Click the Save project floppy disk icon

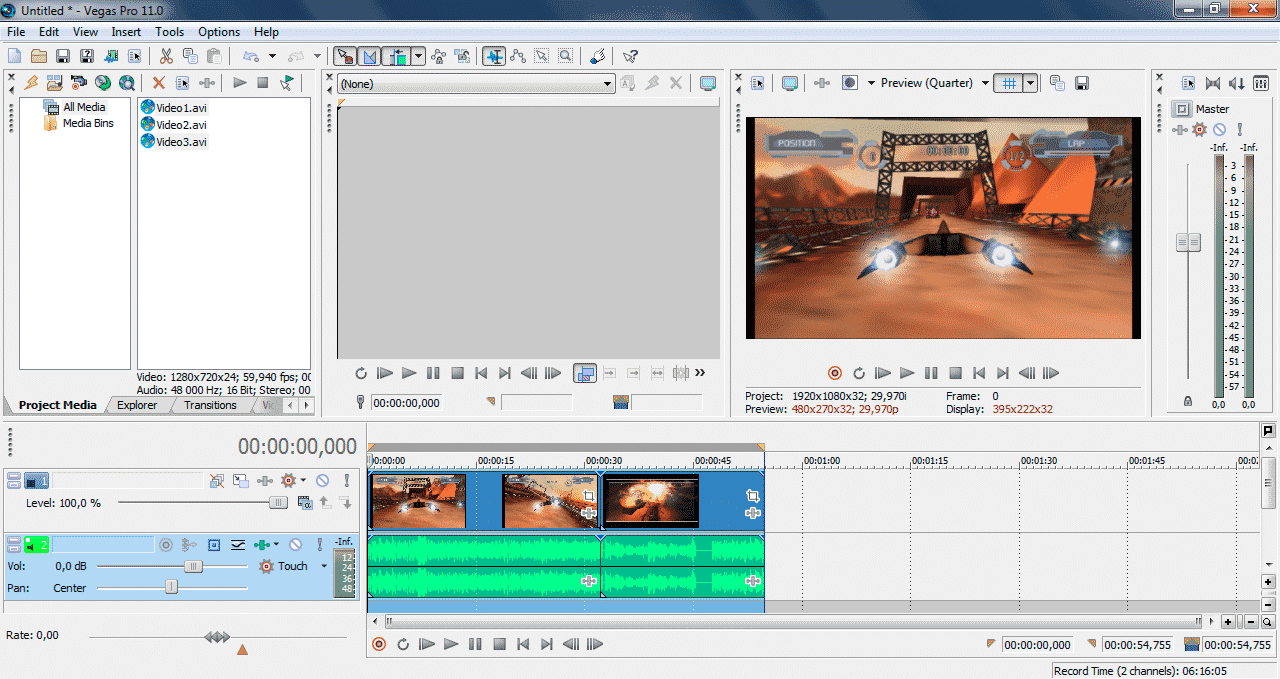tap(62, 57)
